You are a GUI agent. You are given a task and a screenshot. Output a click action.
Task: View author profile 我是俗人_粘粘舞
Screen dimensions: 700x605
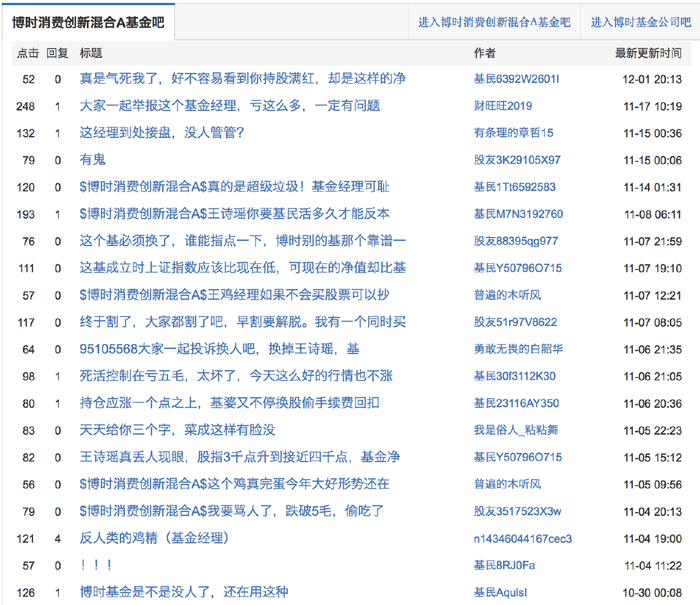[x=516, y=430]
